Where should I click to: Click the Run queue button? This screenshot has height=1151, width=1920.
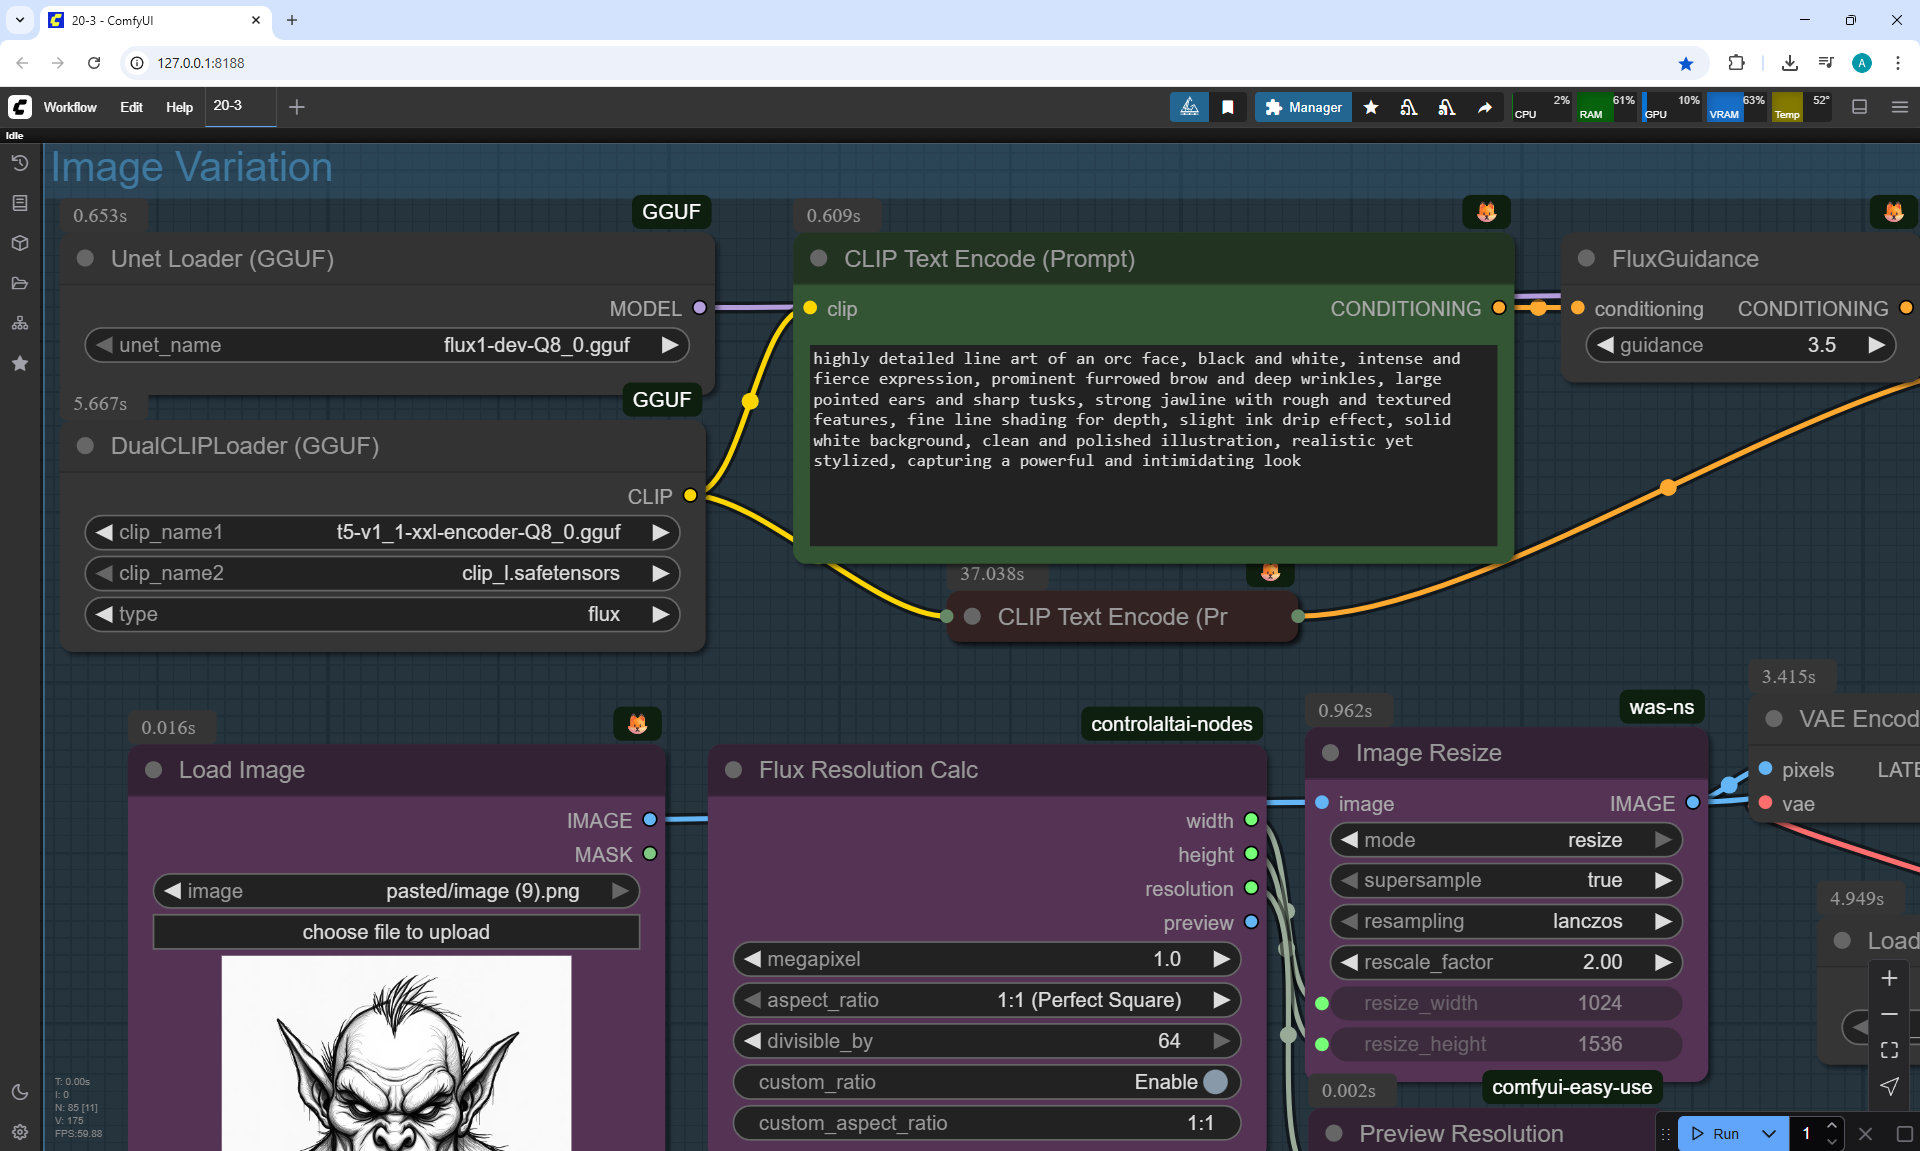coord(1717,1133)
